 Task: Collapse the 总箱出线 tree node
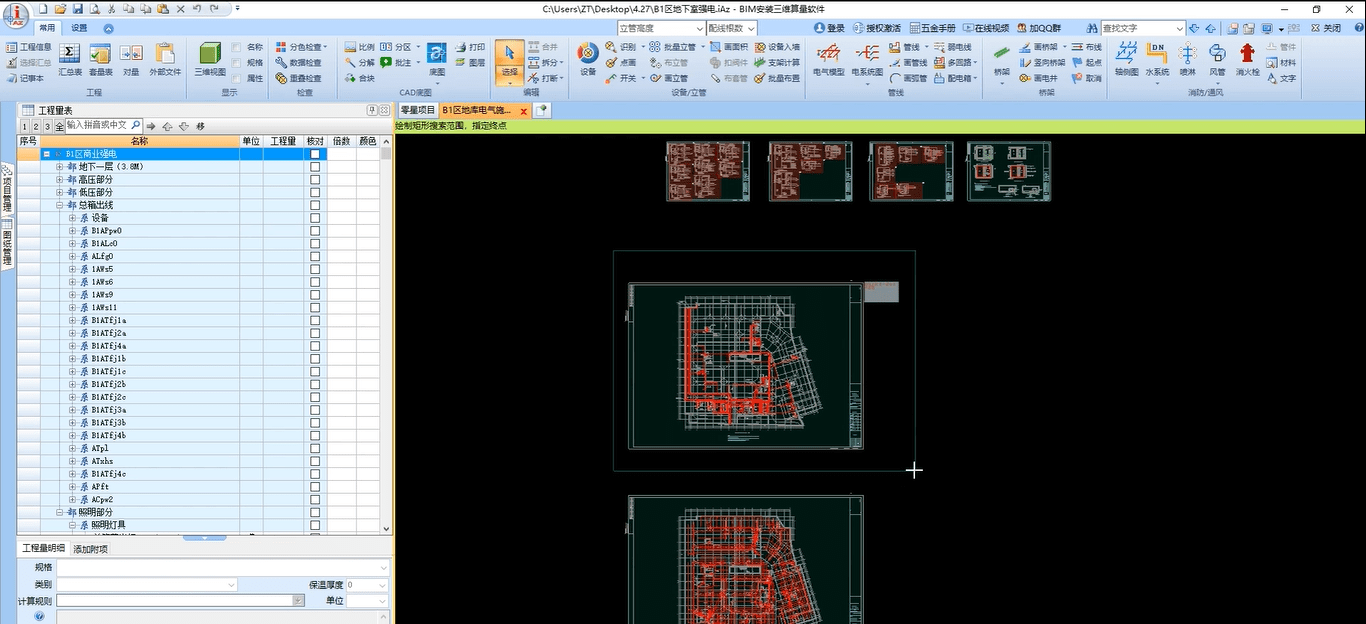(x=60, y=205)
